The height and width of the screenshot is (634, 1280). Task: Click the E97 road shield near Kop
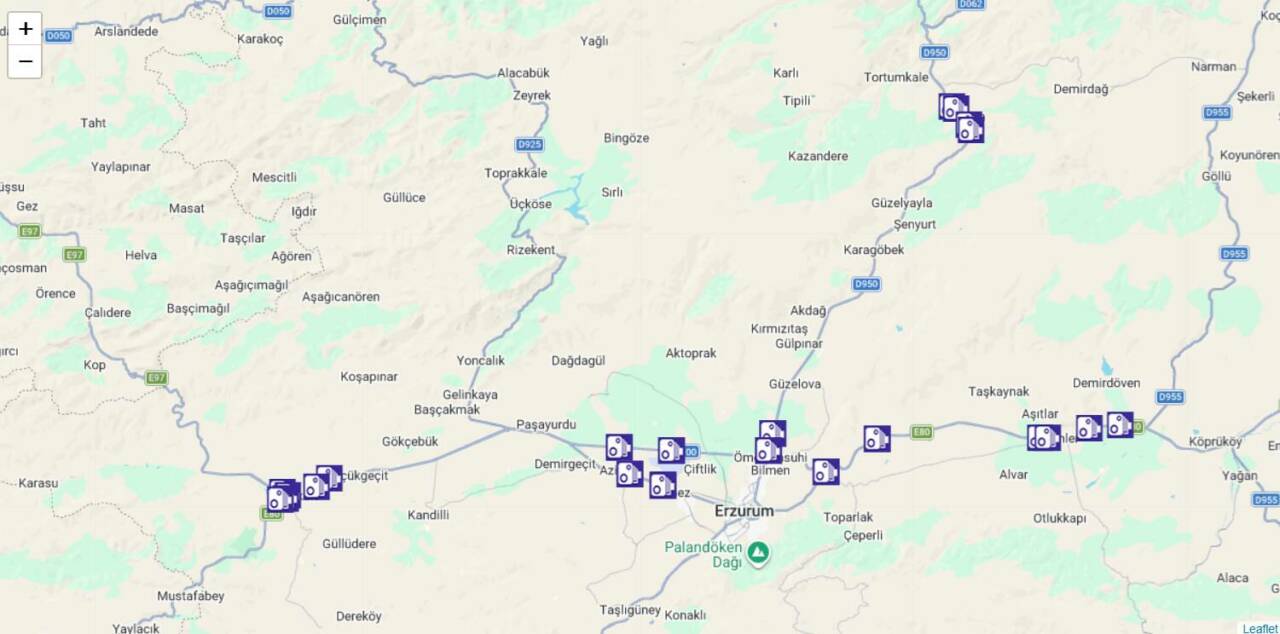(155, 378)
